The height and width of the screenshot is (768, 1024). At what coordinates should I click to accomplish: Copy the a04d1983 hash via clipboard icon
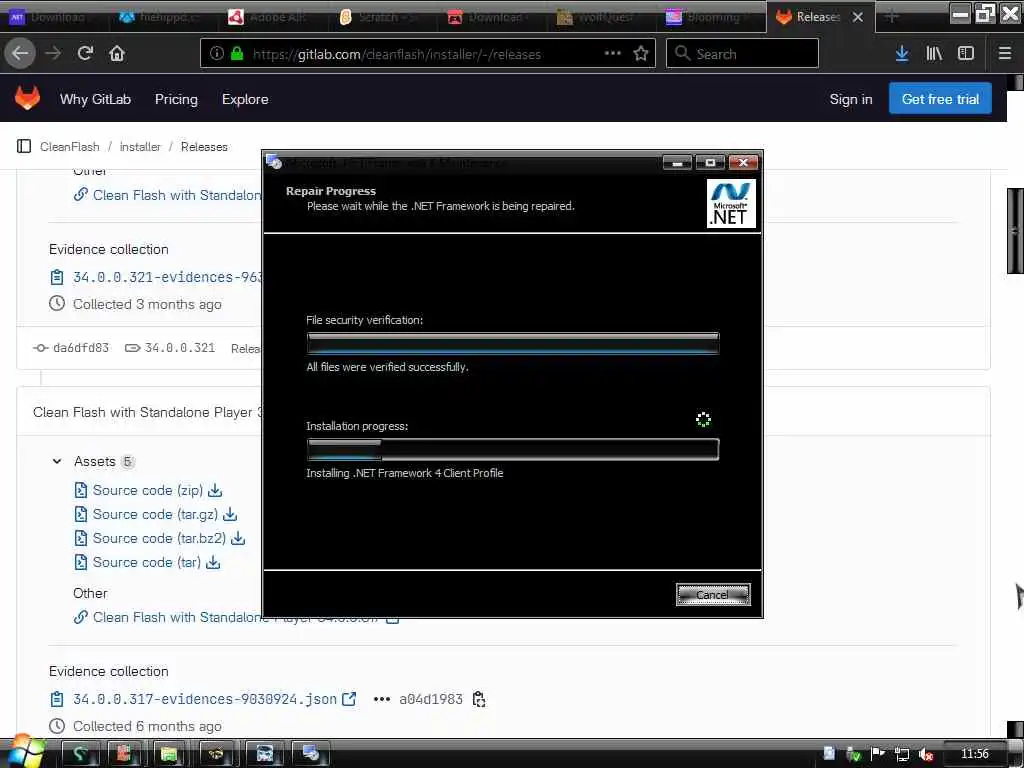(479, 699)
